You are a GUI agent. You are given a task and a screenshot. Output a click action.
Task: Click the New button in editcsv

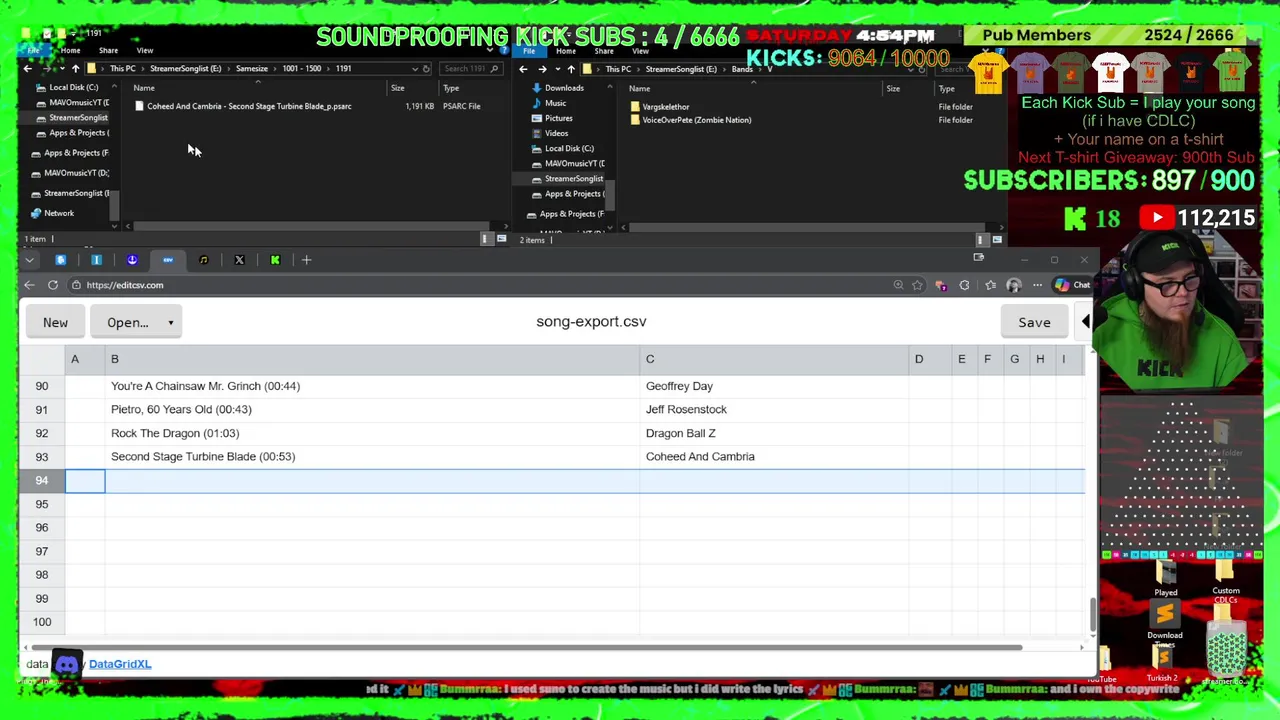tap(55, 322)
